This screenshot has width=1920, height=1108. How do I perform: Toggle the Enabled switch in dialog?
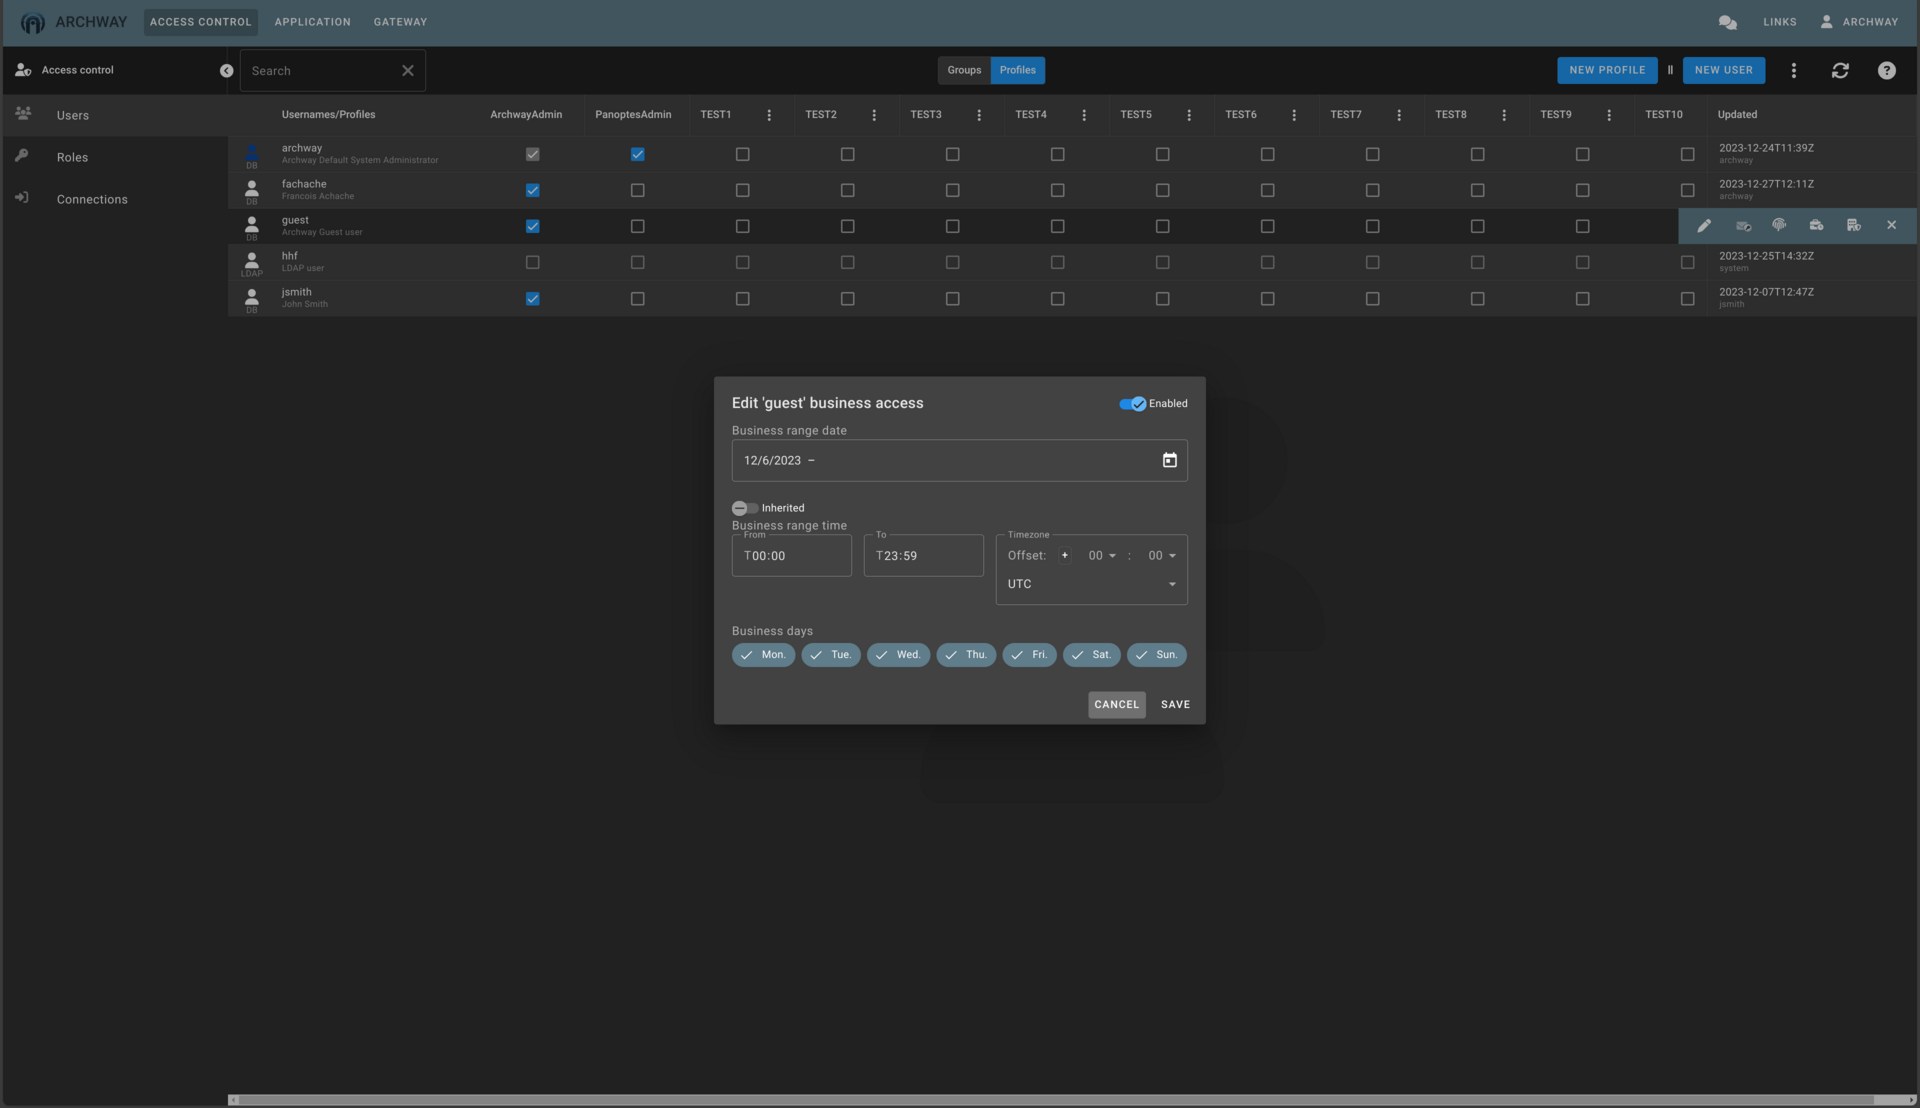tap(1132, 404)
